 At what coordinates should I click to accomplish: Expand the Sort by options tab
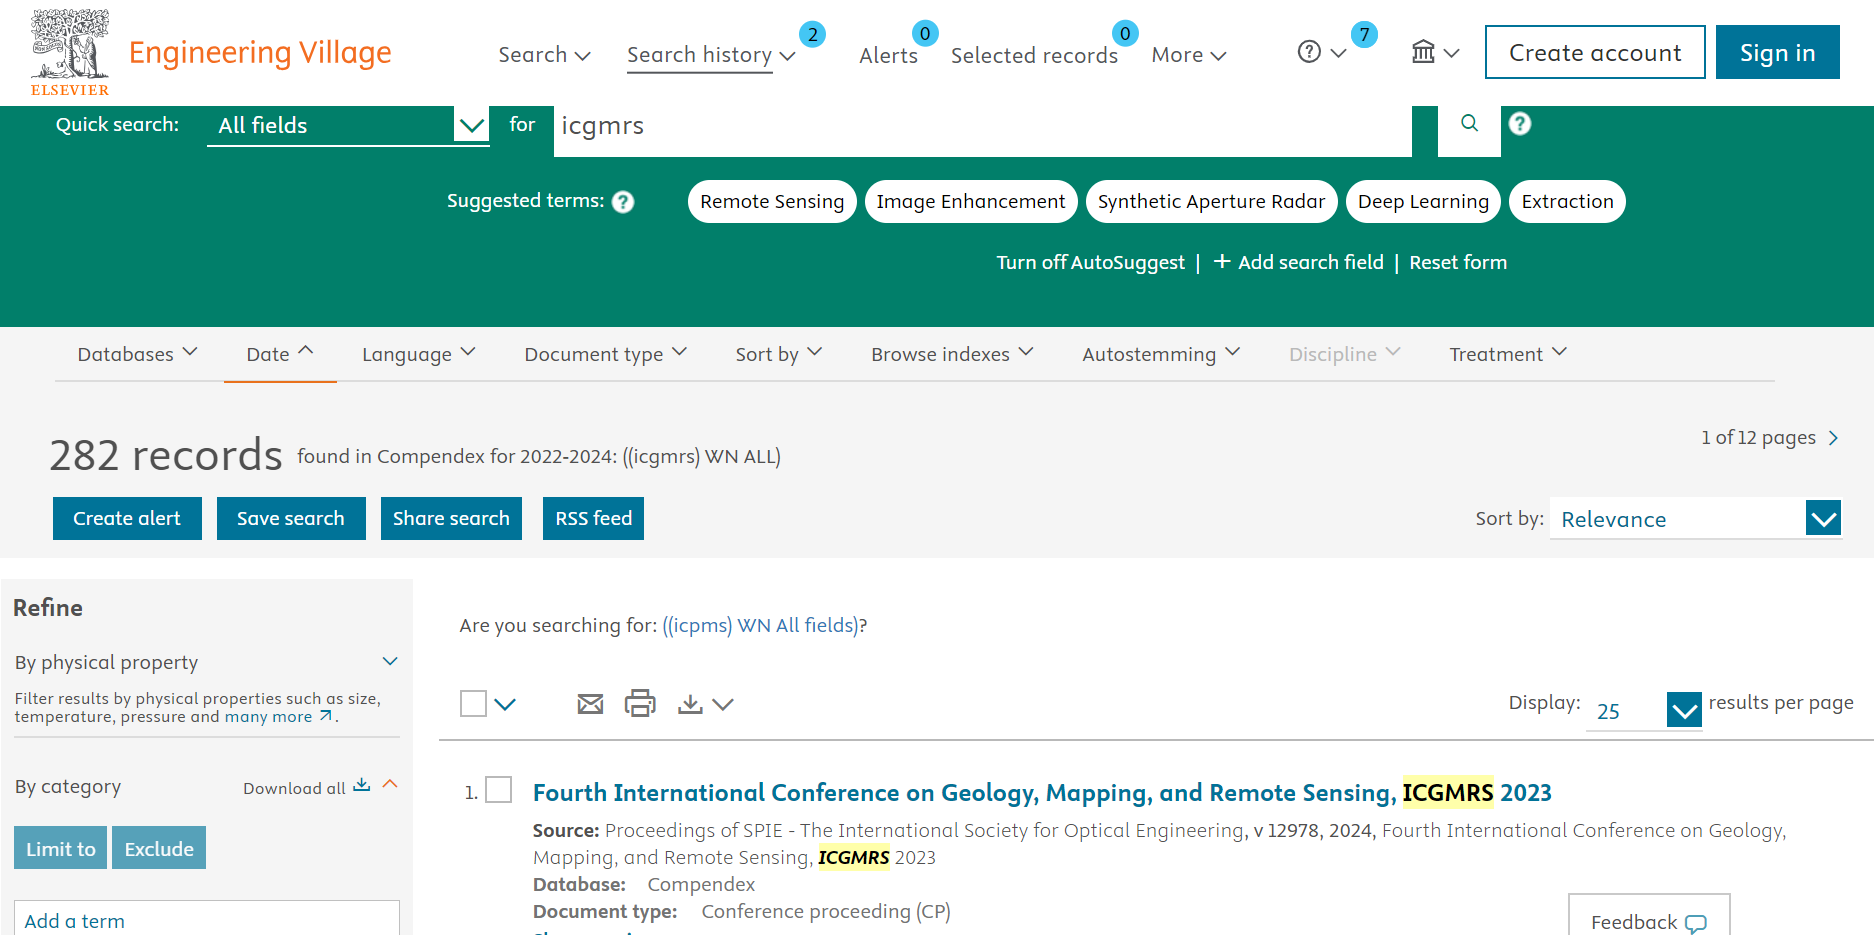778,354
